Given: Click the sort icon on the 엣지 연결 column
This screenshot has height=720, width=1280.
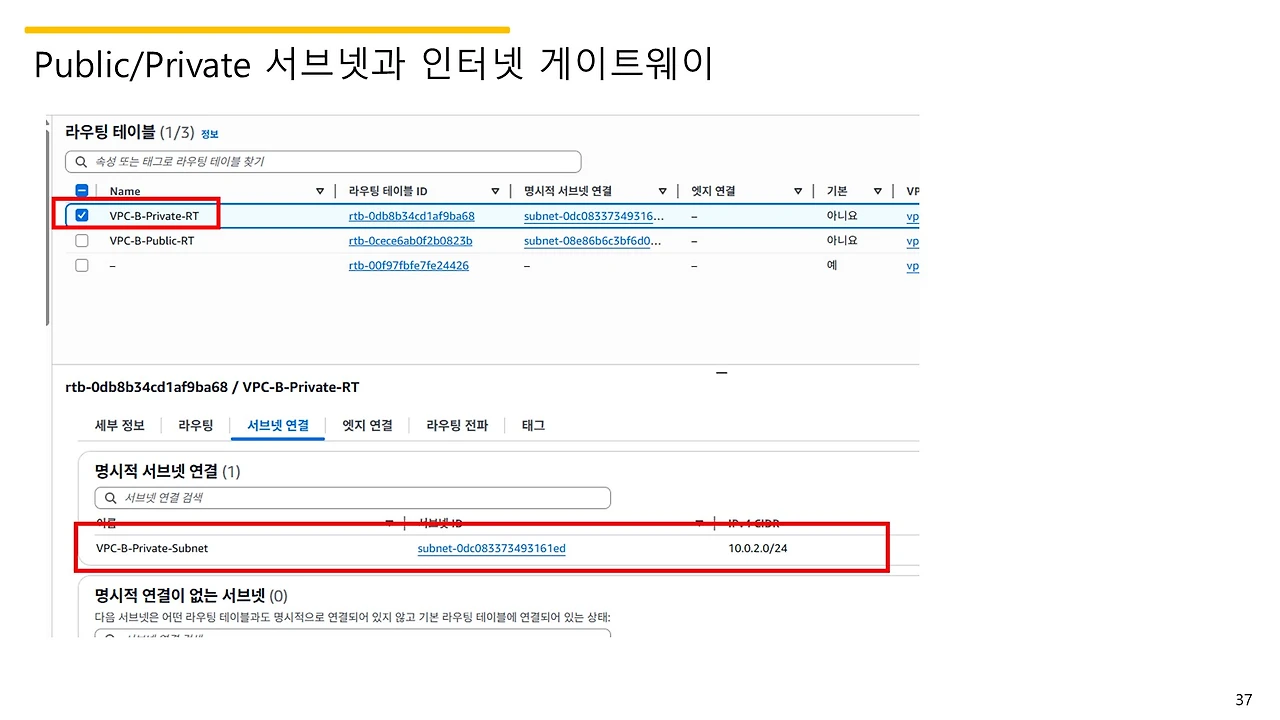Looking at the screenshot, I should [x=797, y=190].
